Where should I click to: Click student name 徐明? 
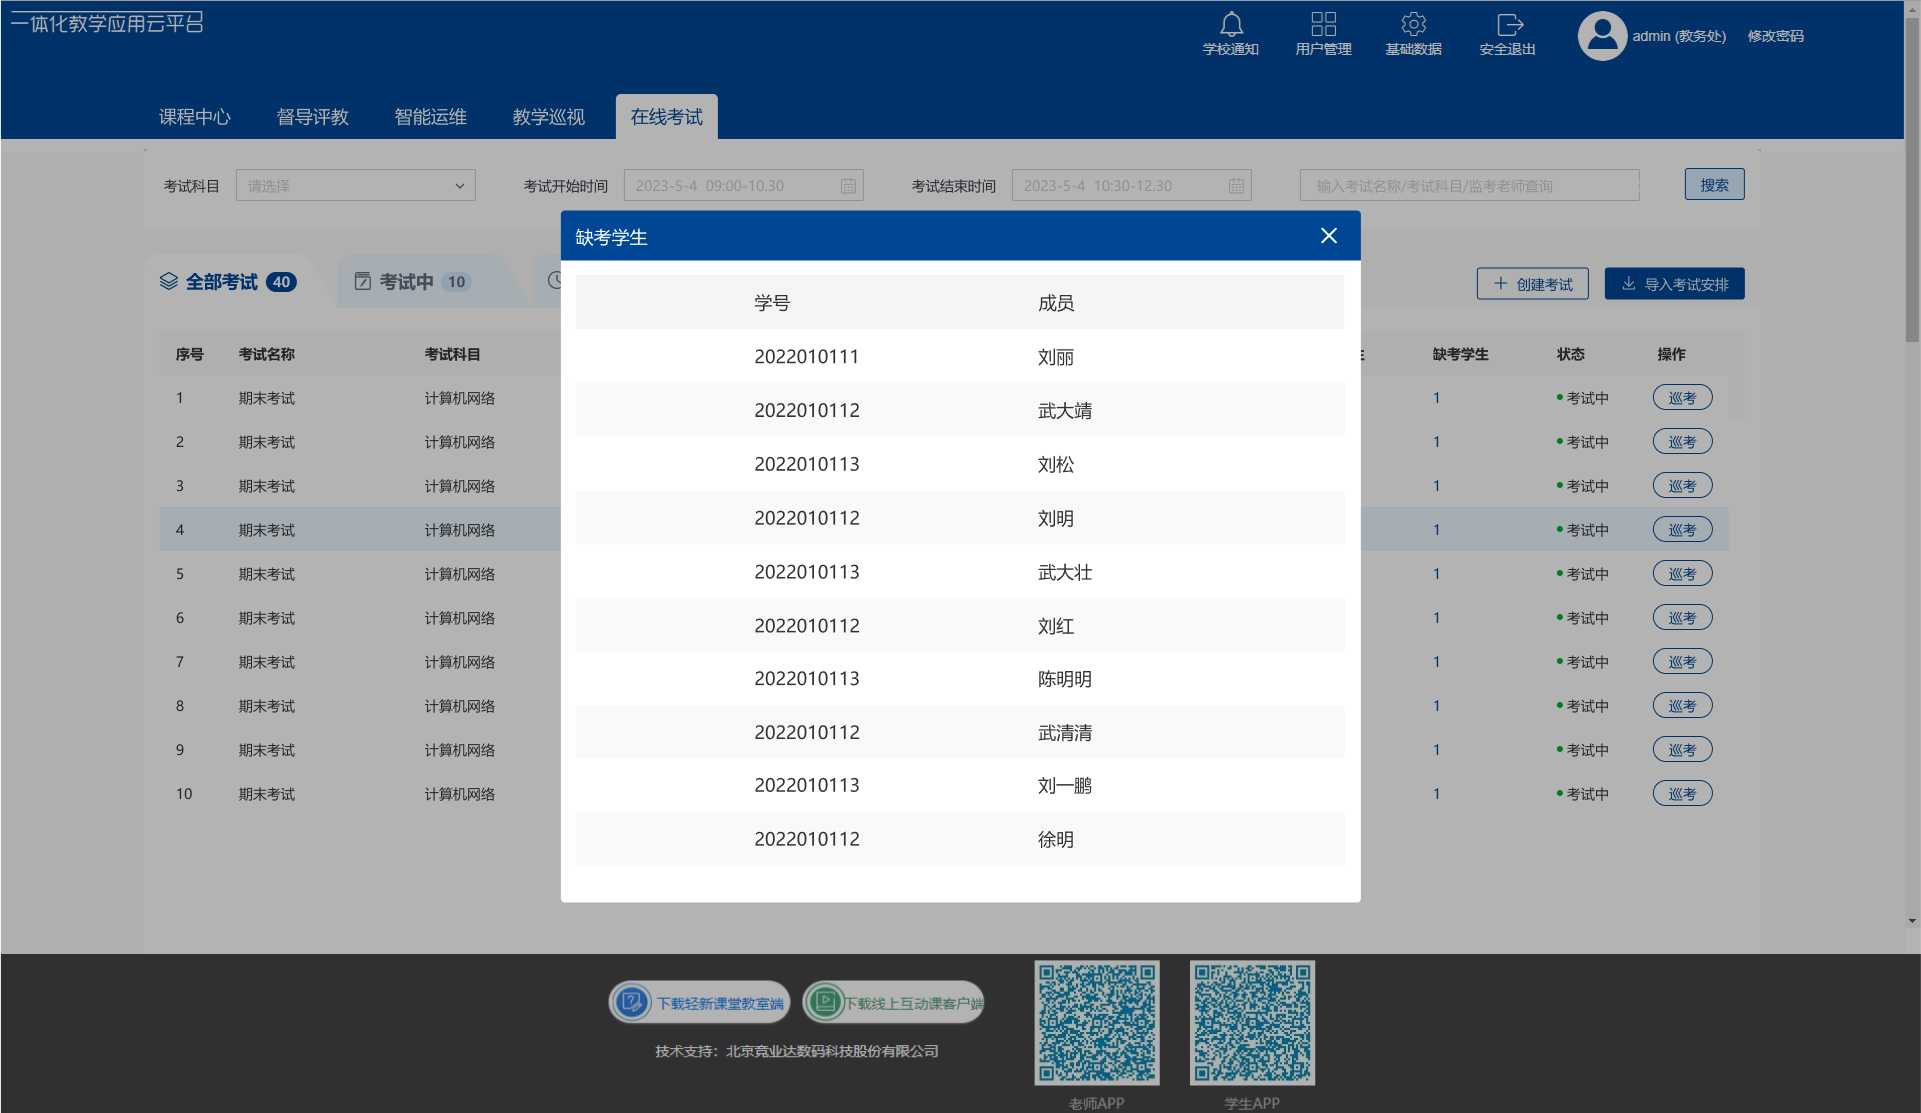coord(1055,840)
